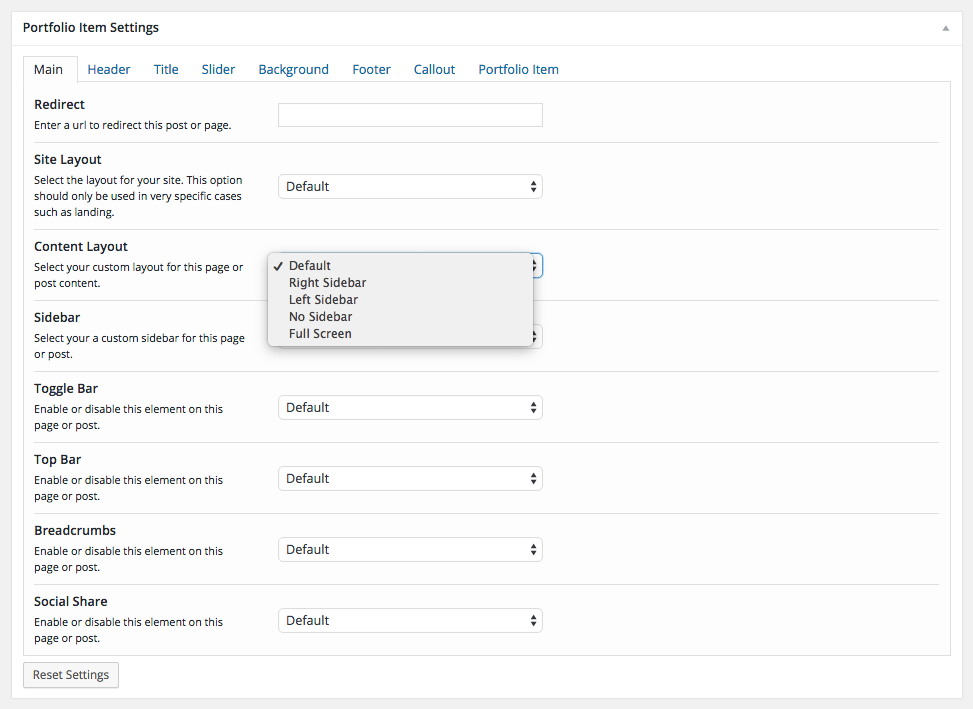973x709 pixels.
Task: Select the Main tab
Action: click(x=50, y=69)
